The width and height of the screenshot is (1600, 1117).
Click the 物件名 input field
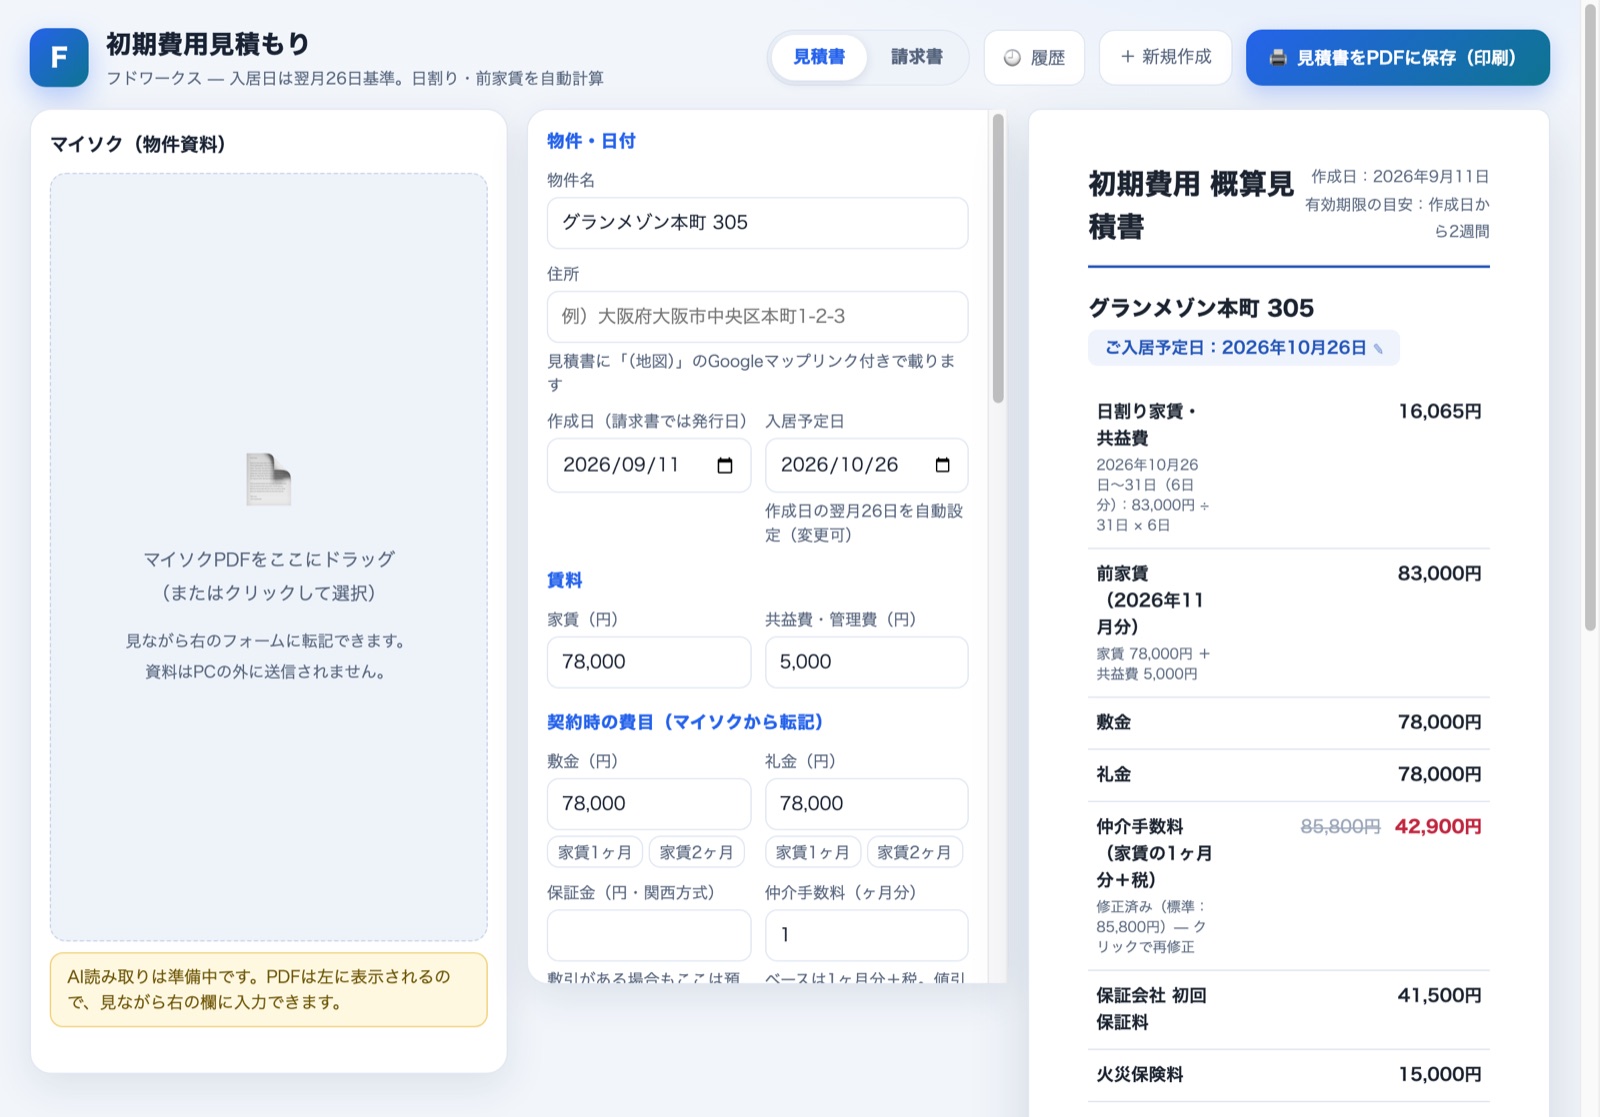757,223
